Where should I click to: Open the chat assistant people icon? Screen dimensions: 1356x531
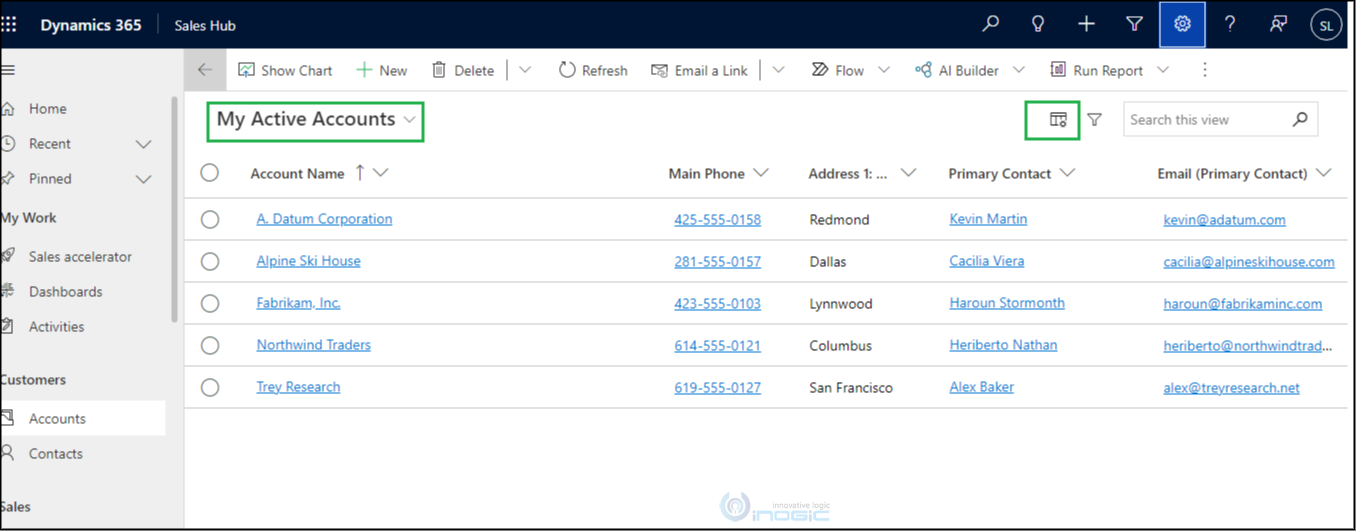(x=1278, y=24)
